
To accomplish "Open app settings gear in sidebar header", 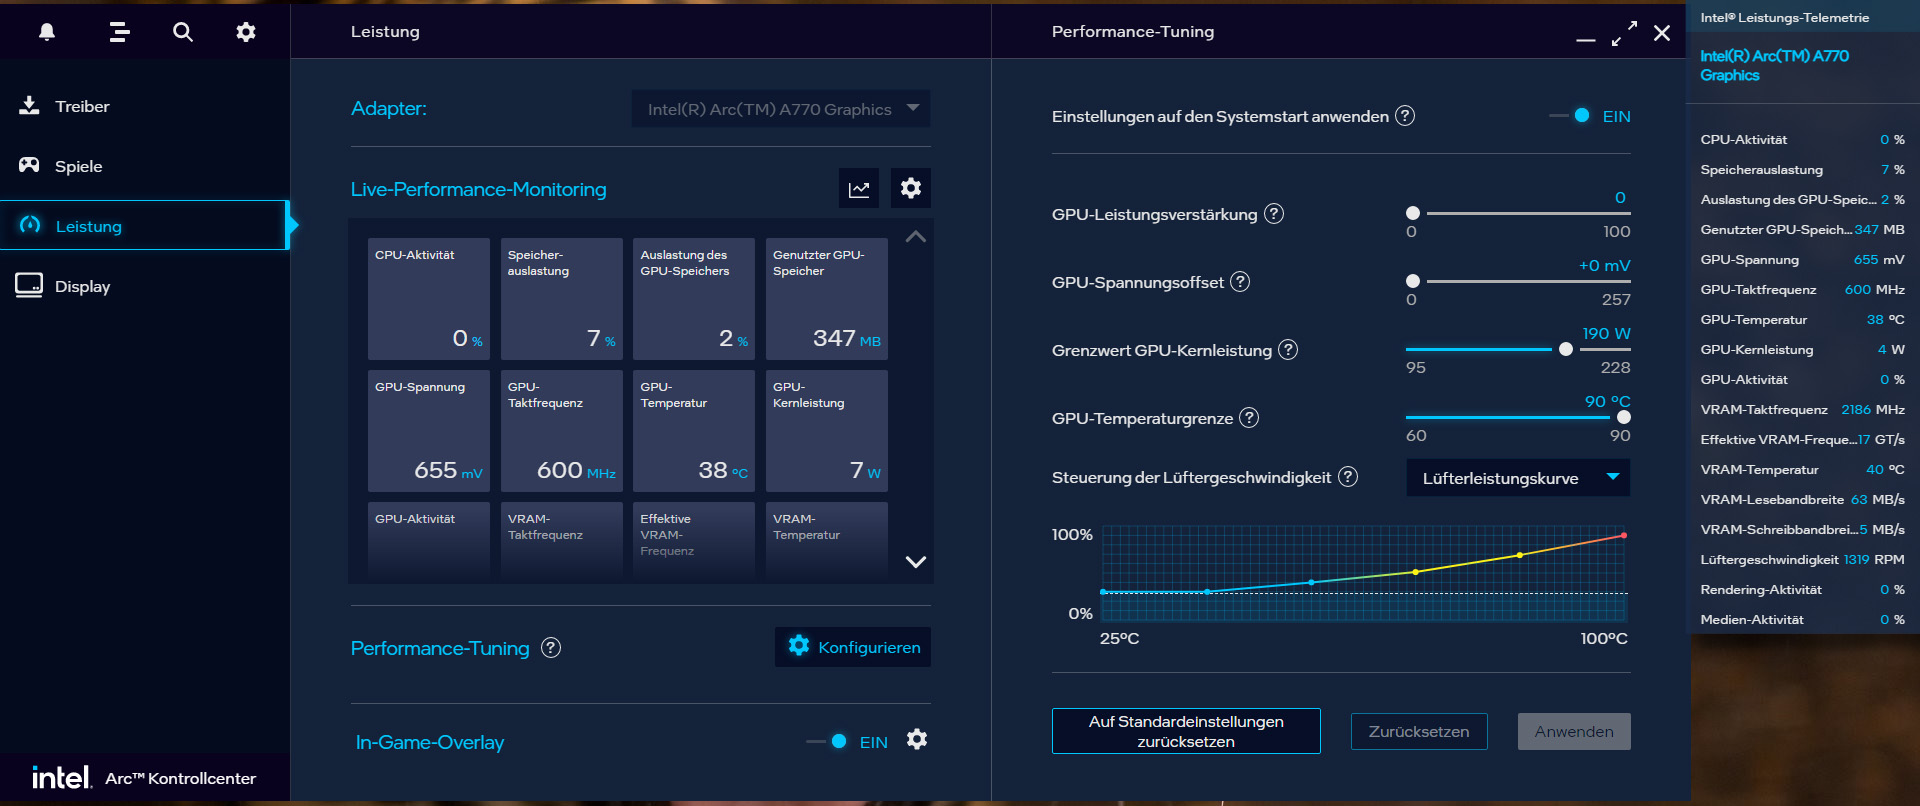I will [x=246, y=32].
